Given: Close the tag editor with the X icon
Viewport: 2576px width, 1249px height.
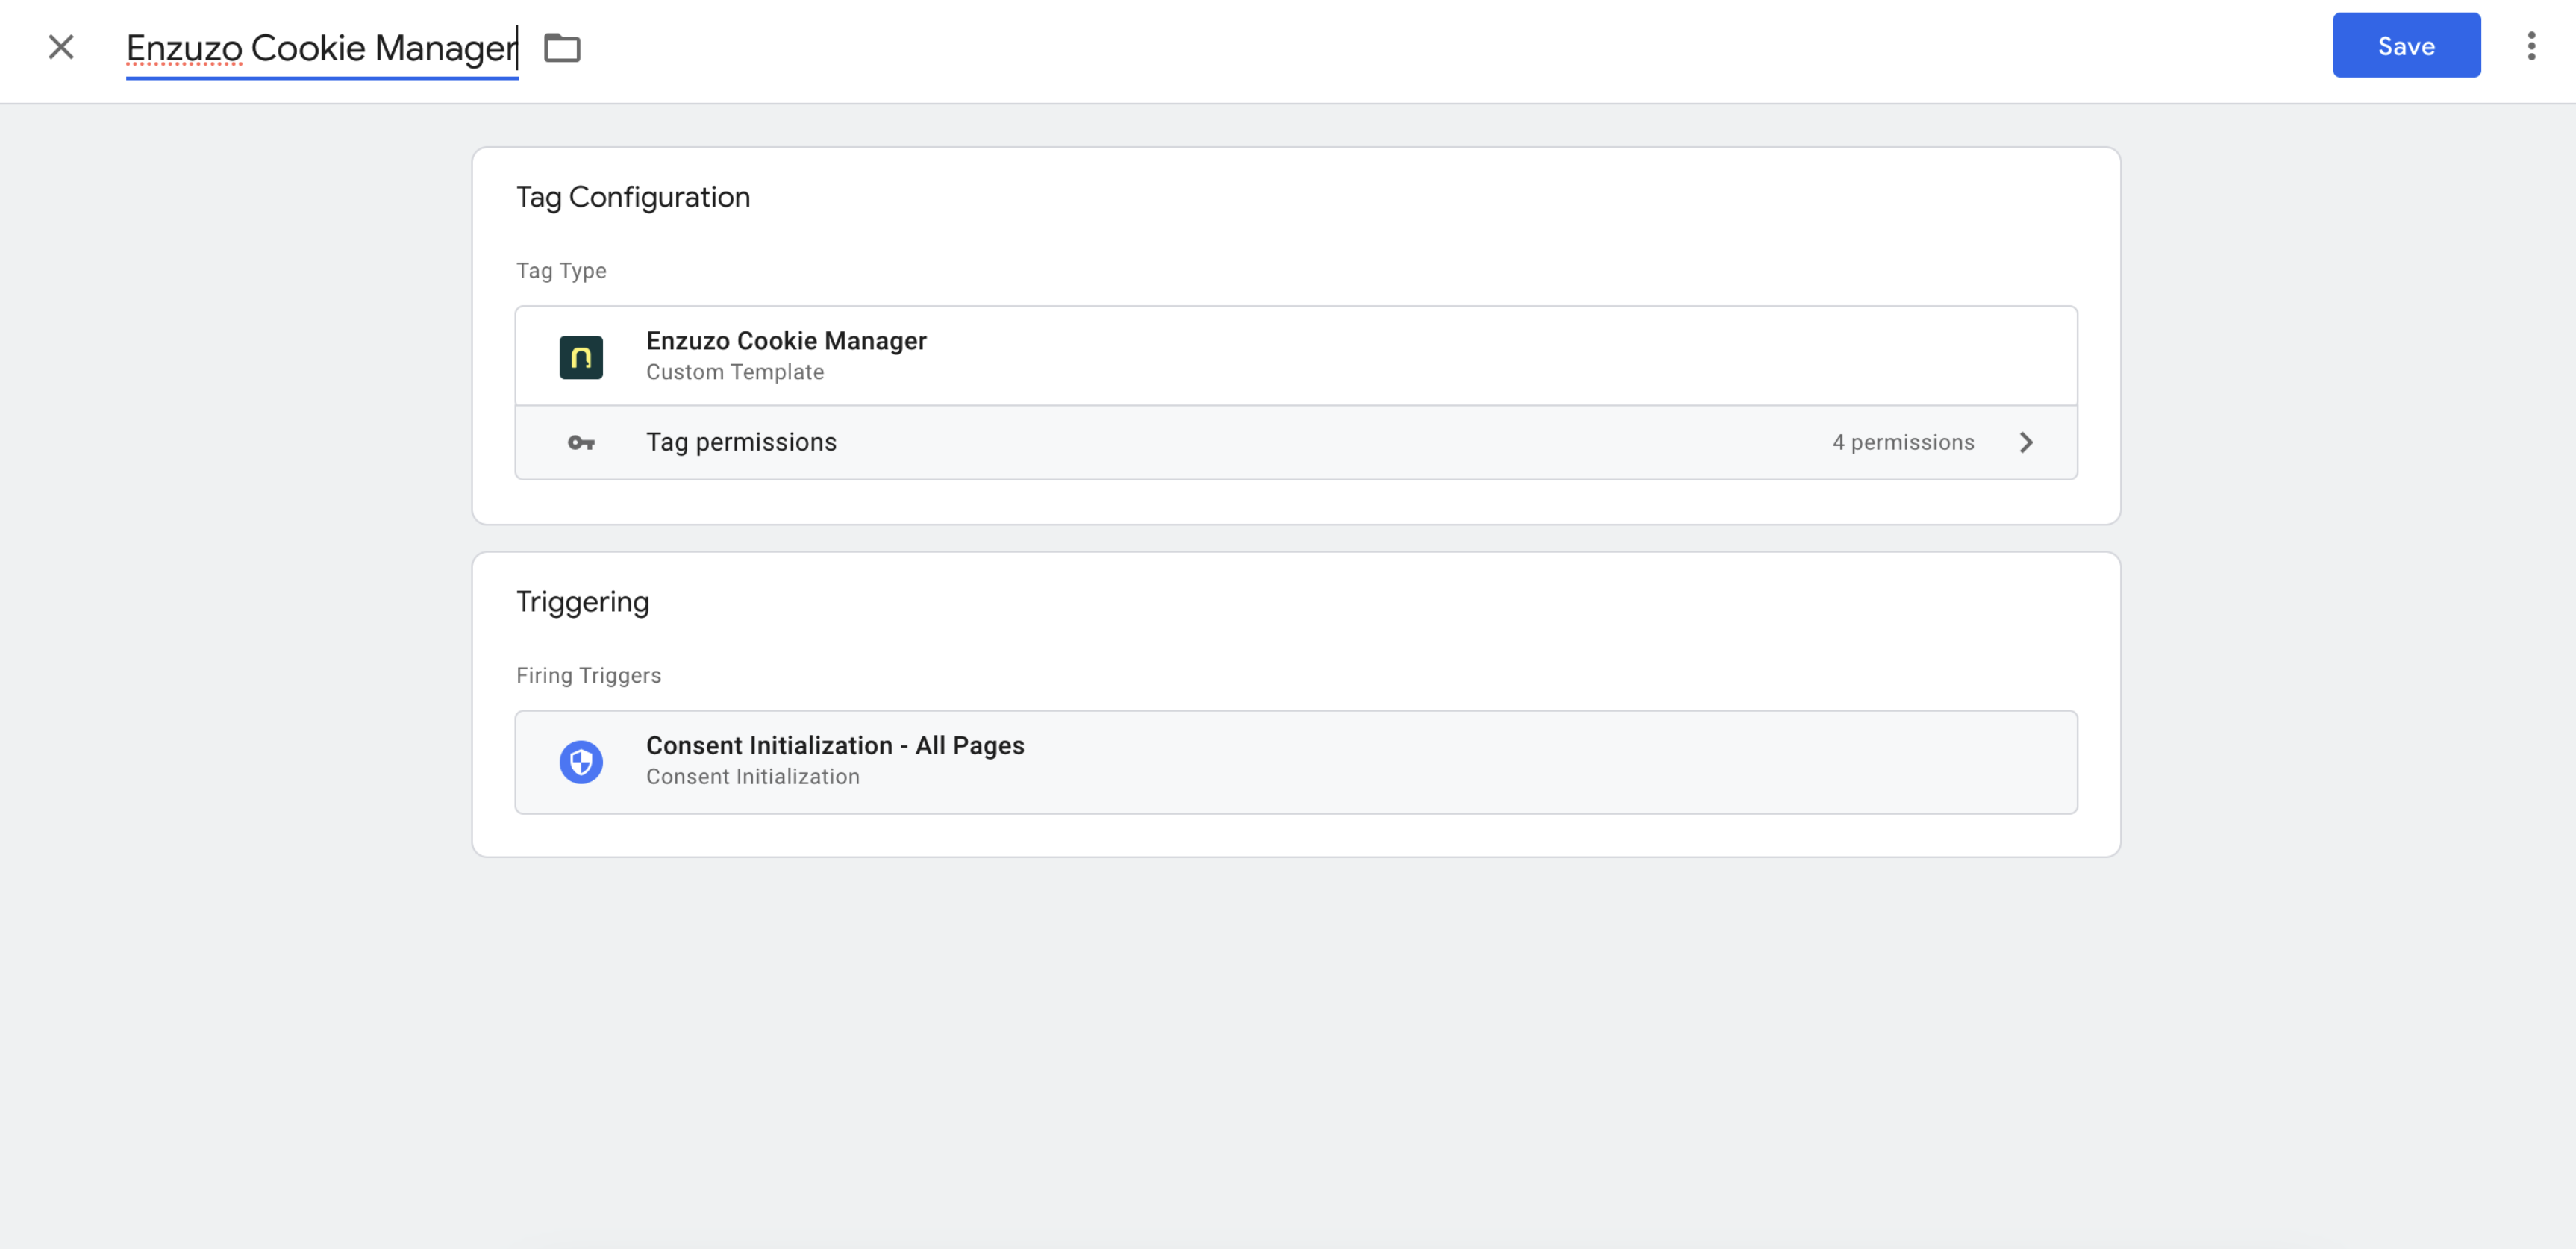Looking at the screenshot, I should coord(61,46).
